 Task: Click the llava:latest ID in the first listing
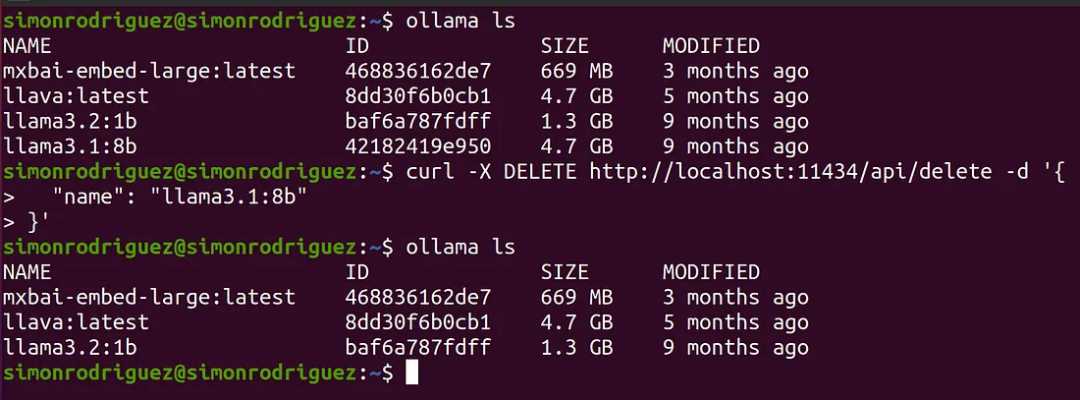coord(418,96)
